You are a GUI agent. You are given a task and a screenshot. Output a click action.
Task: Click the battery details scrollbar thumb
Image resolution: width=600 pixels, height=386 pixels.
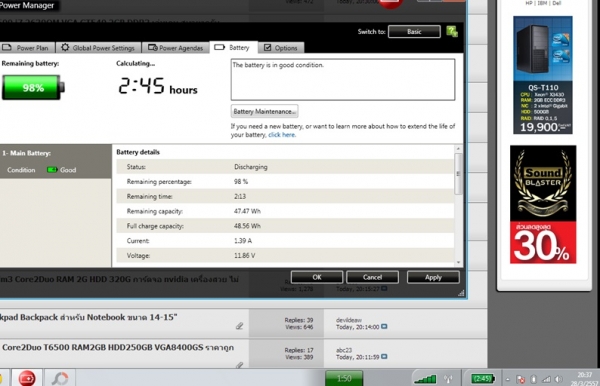458,174
